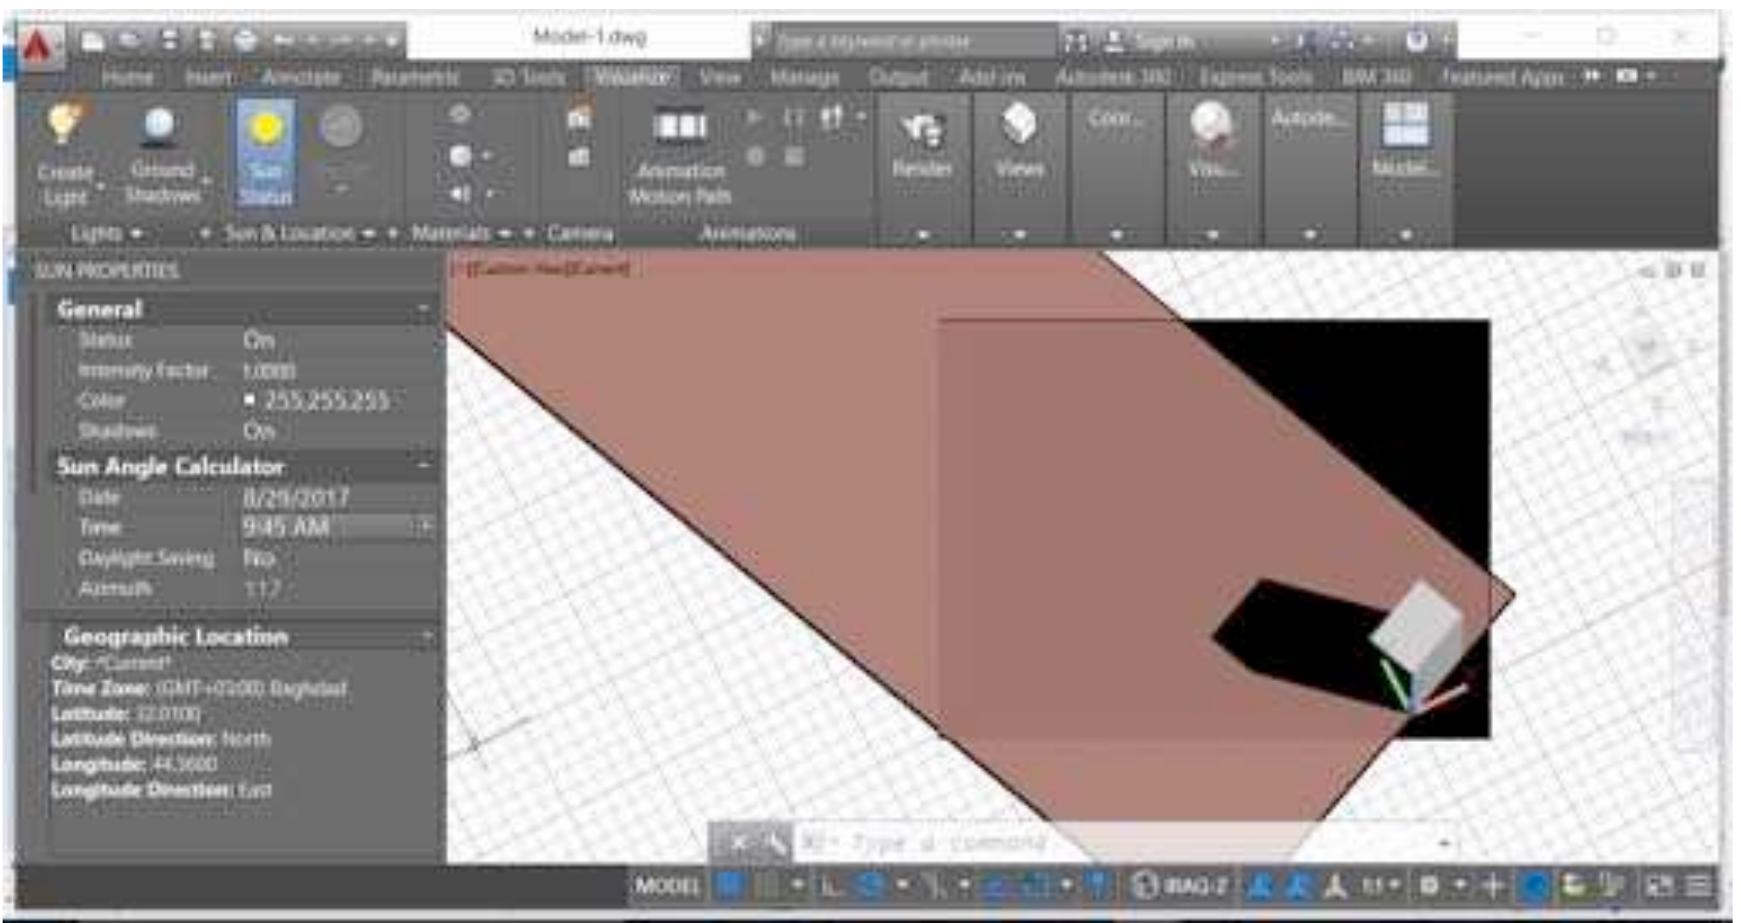Open the Home ribbon tab
The image size is (1741, 923).
pyautogui.click(x=127, y=77)
